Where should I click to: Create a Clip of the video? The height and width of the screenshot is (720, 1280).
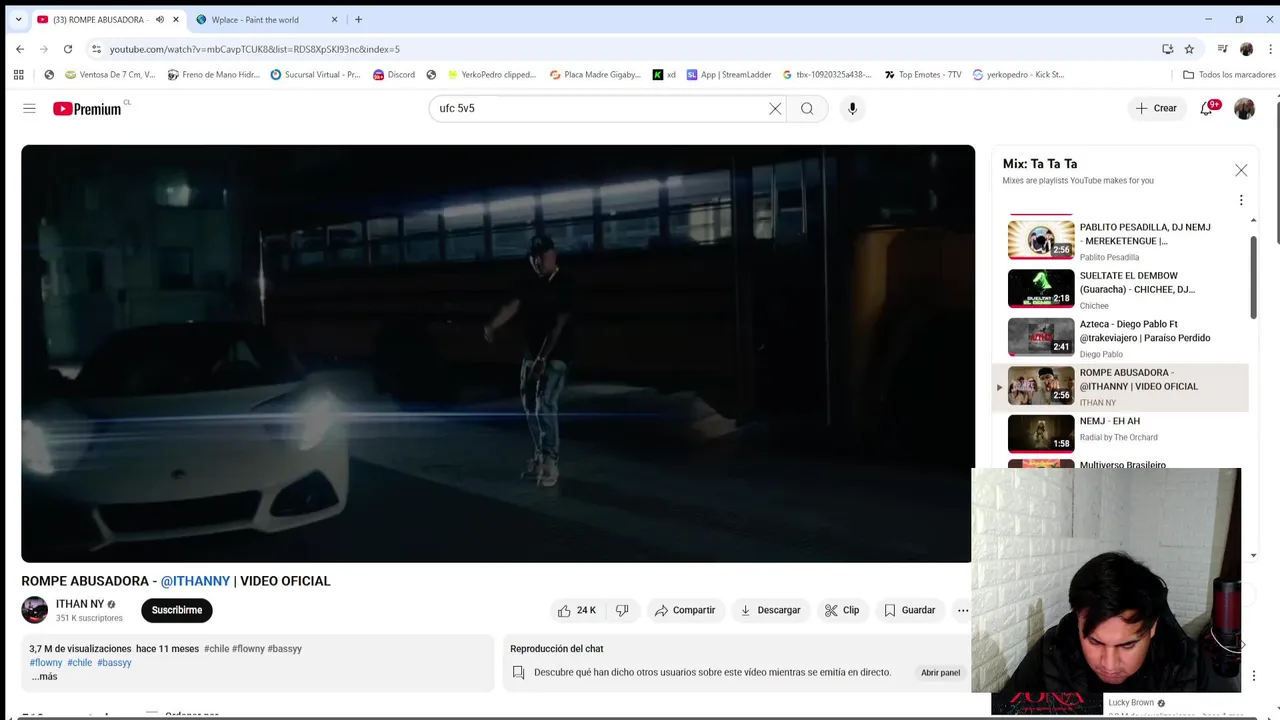pyautogui.click(x=842, y=610)
